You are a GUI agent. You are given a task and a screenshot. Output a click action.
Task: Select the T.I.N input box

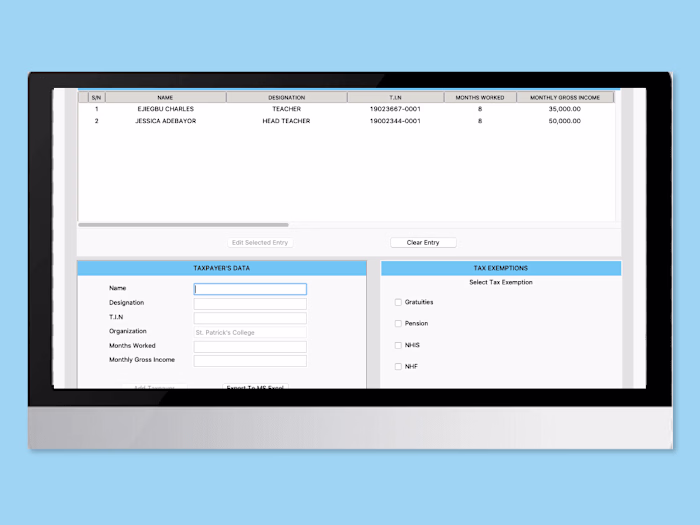[250, 318]
